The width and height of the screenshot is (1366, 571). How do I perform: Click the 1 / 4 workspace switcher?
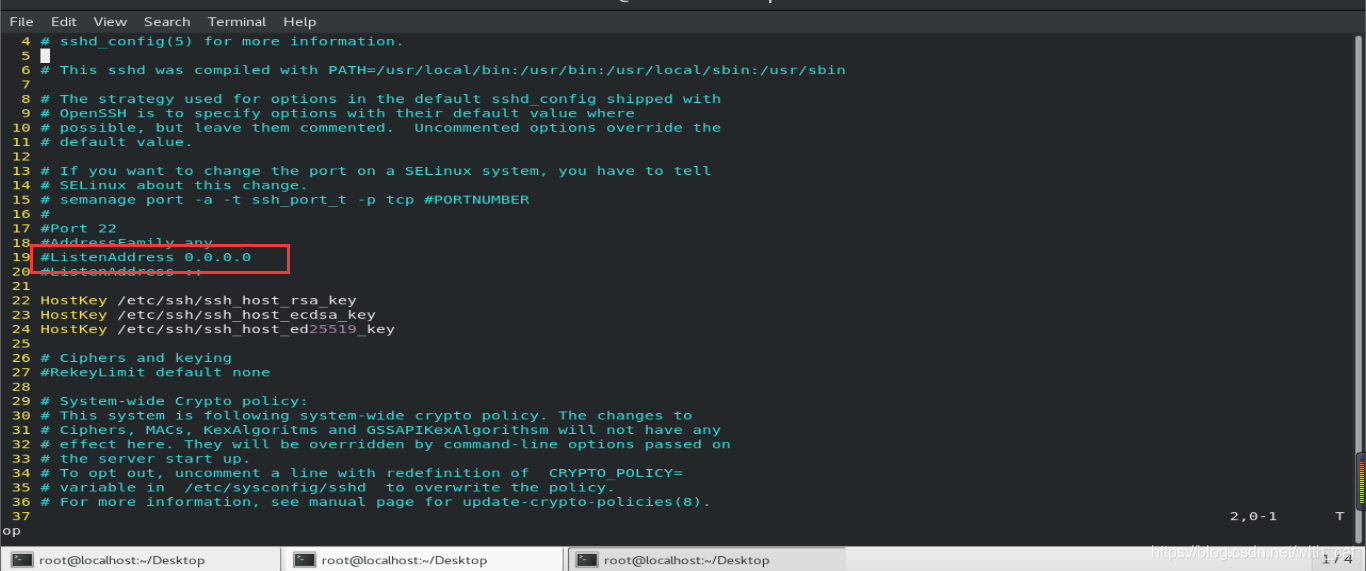tap(1336, 559)
